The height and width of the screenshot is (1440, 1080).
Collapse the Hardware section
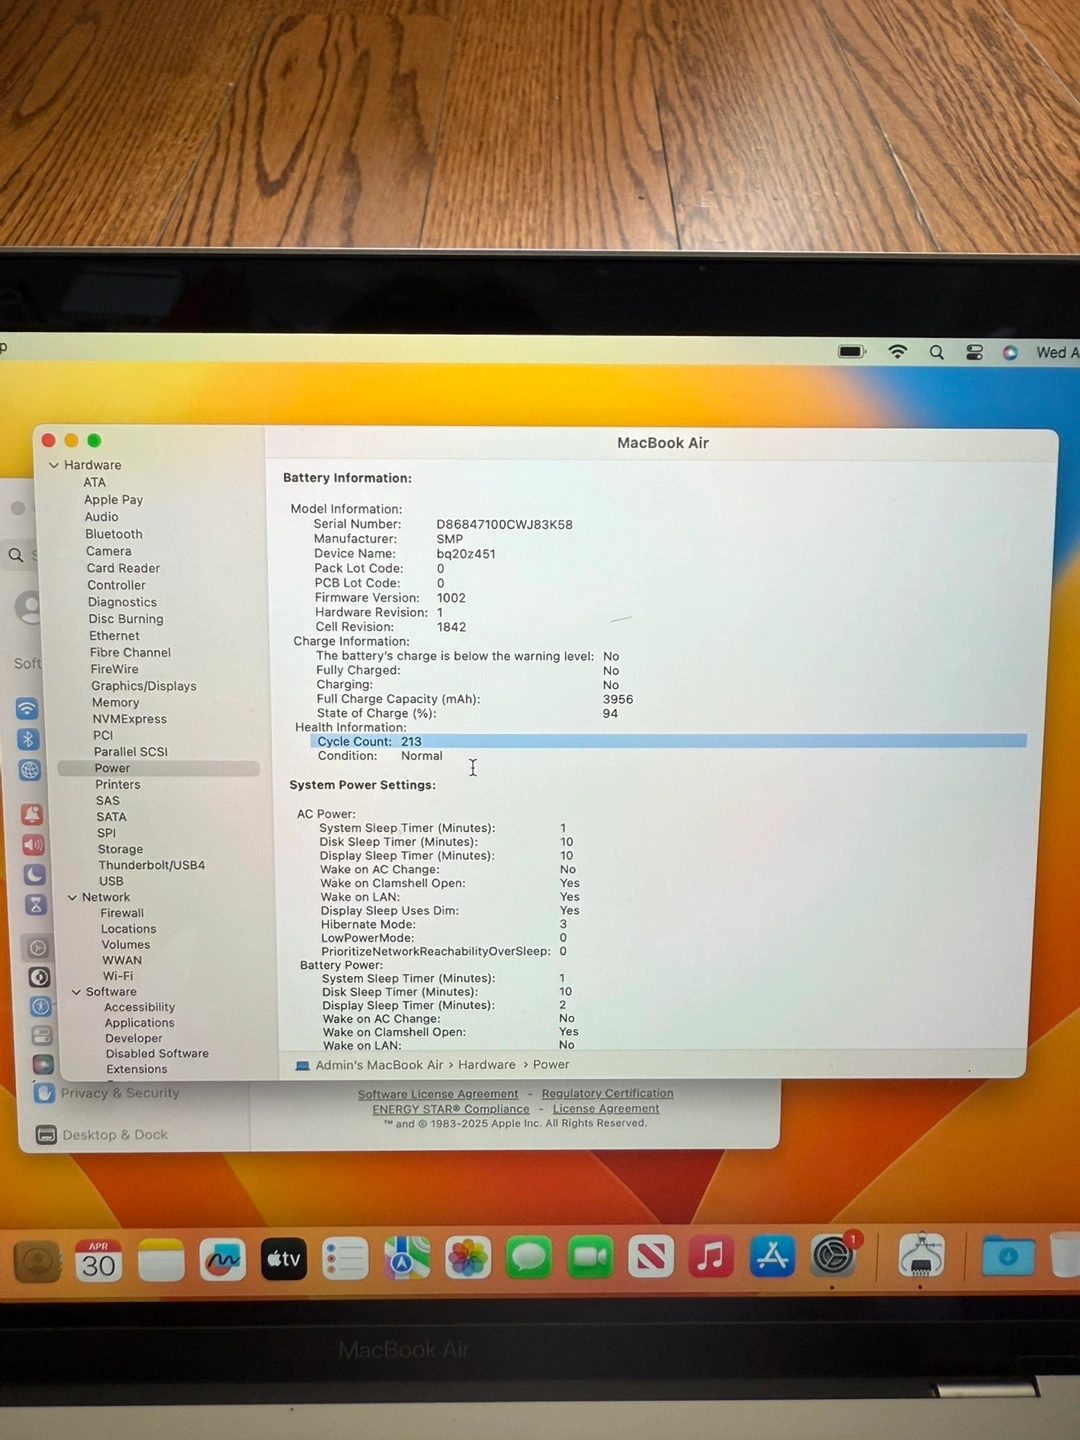(x=54, y=465)
